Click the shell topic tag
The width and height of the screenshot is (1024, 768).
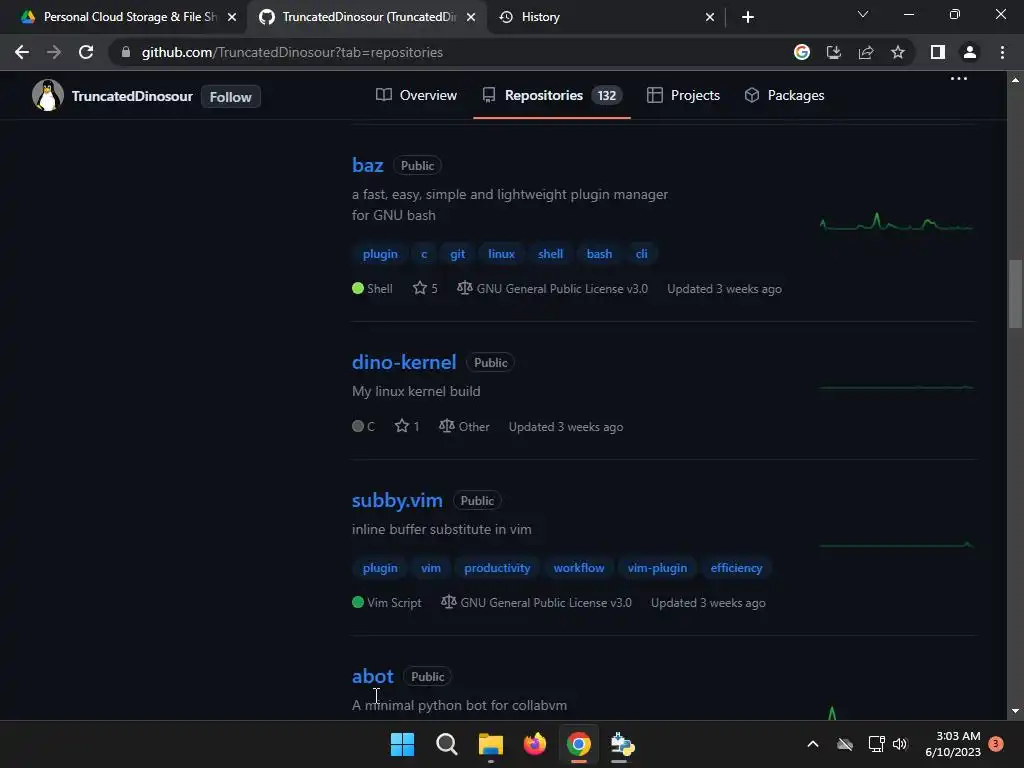pyautogui.click(x=551, y=254)
